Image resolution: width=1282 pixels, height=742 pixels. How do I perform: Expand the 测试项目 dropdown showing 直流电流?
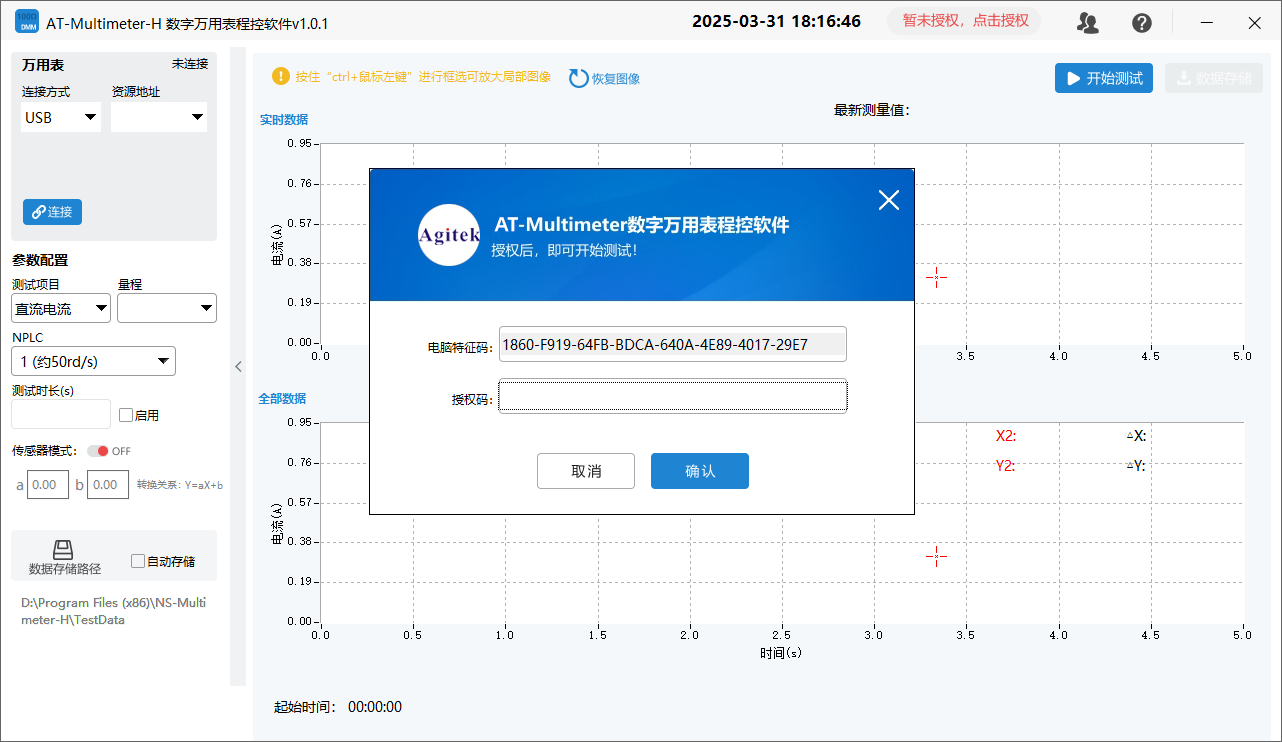tap(60, 308)
